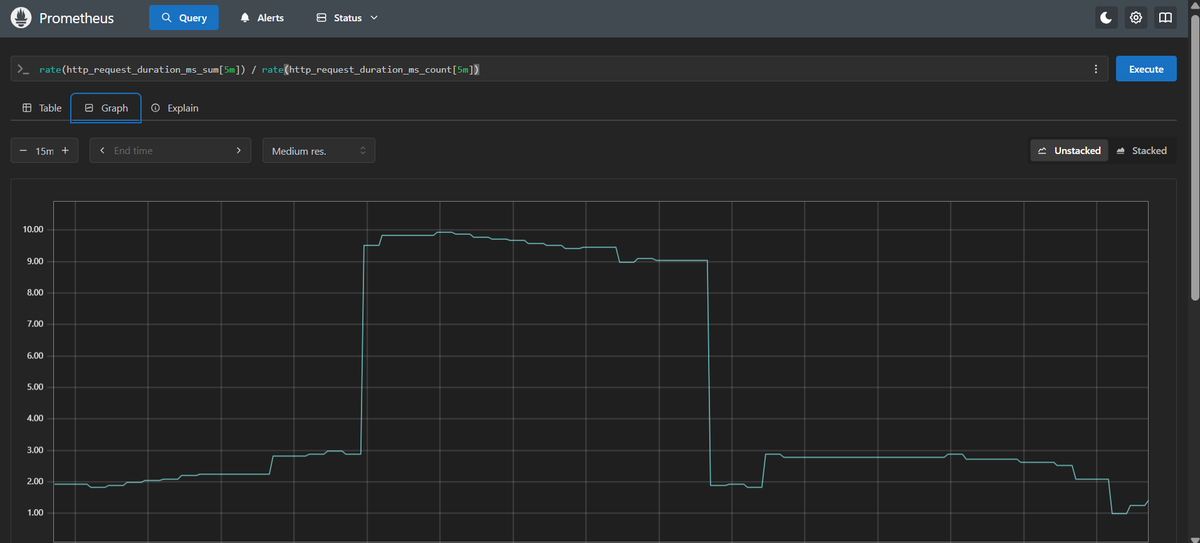Screen dimensions: 1200x543
Task: Open the query options three-dot menu
Action: pos(1097,69)
